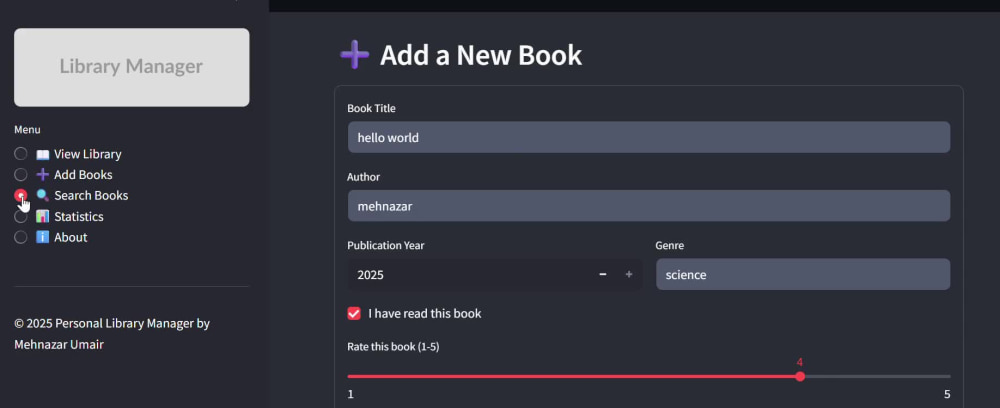Click the 'Menu' label in the sidebar

(x=27, y=129)
